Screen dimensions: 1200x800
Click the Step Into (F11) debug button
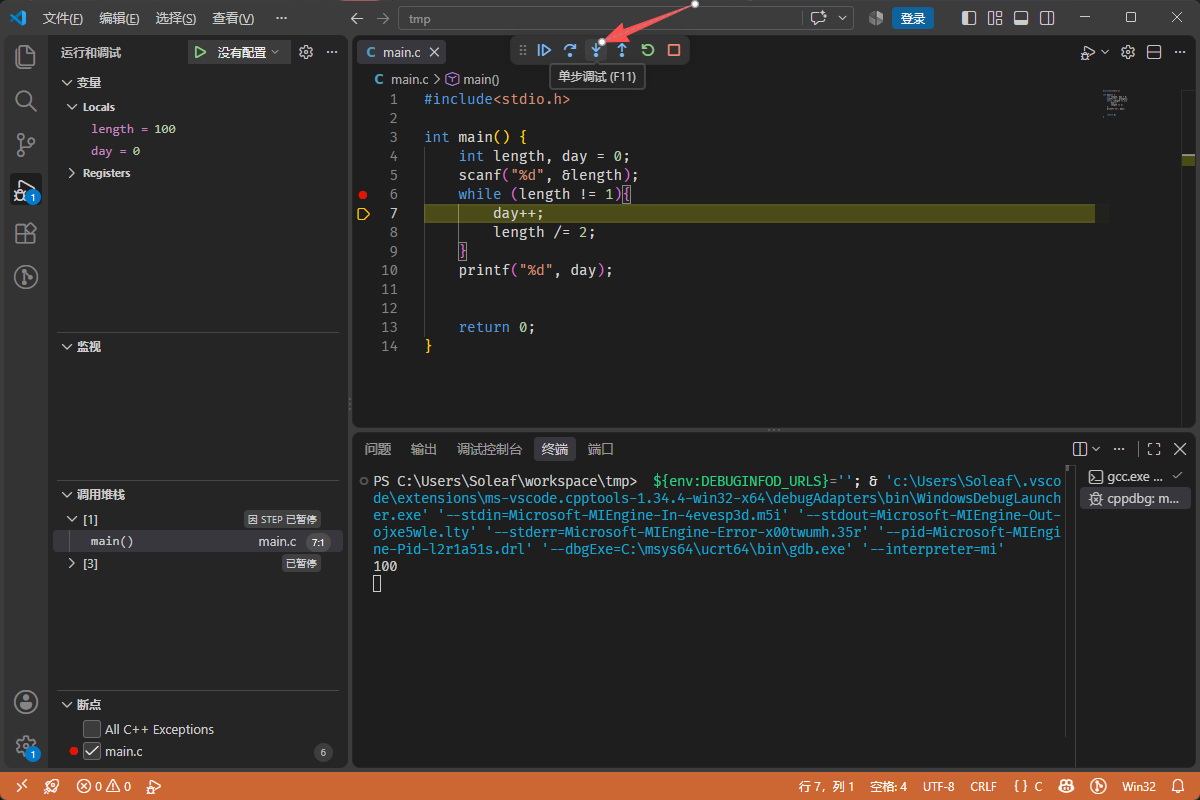point(596,50)
